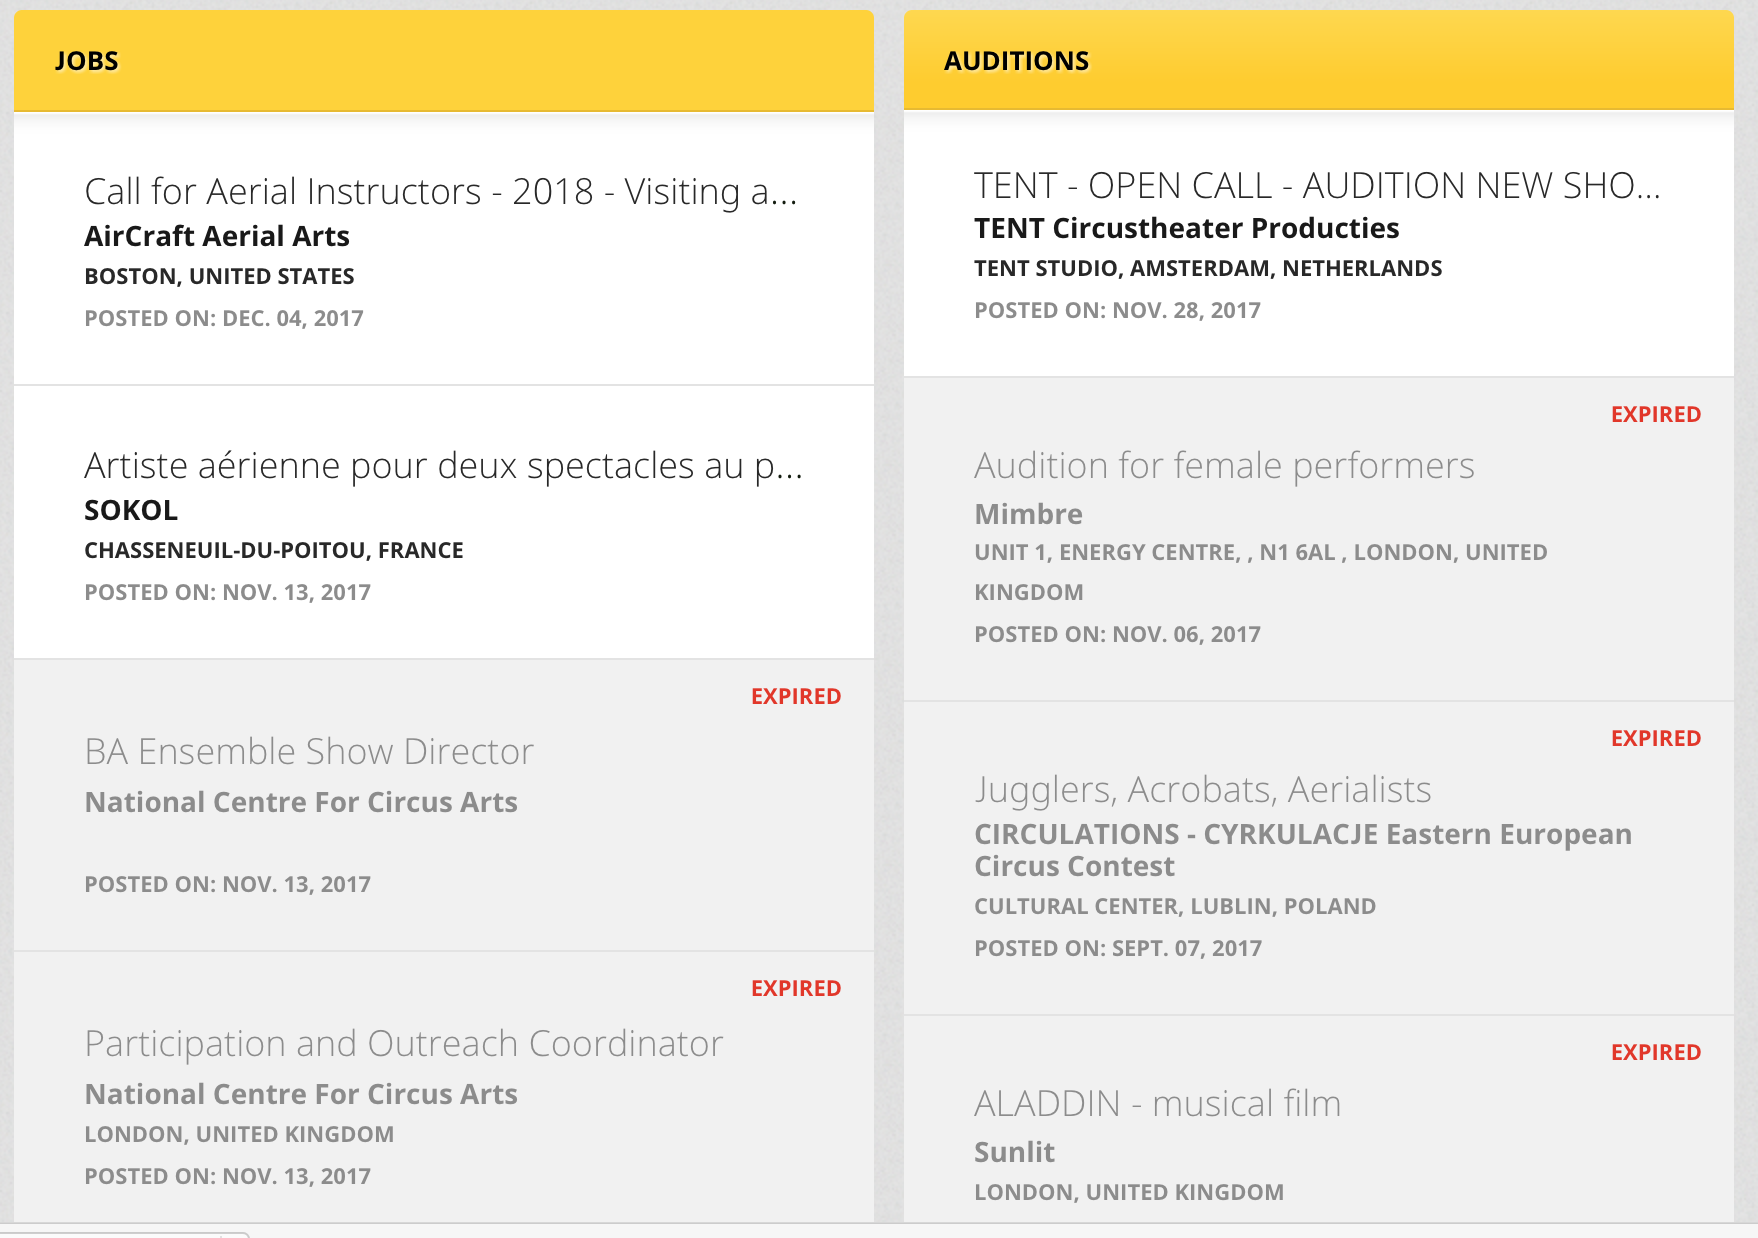Open Audition for female performers listing
This screenshot has height=1238, width=1758.
[1224, 466]
